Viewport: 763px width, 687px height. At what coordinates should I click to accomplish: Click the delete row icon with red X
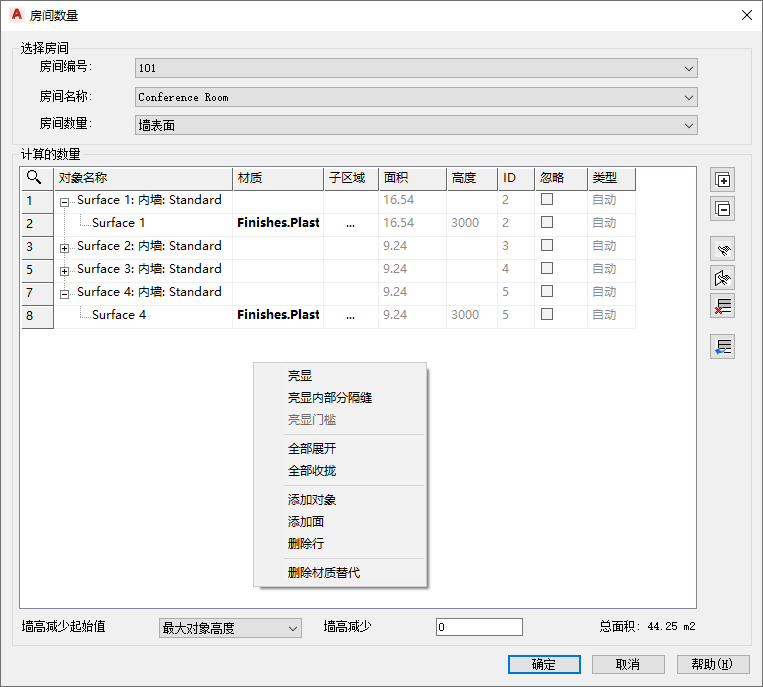(x=722, y=306)
